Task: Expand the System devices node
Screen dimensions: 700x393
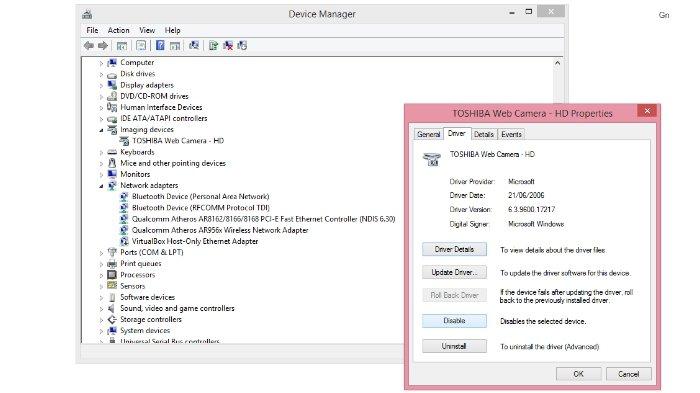Action: point(101,331)
